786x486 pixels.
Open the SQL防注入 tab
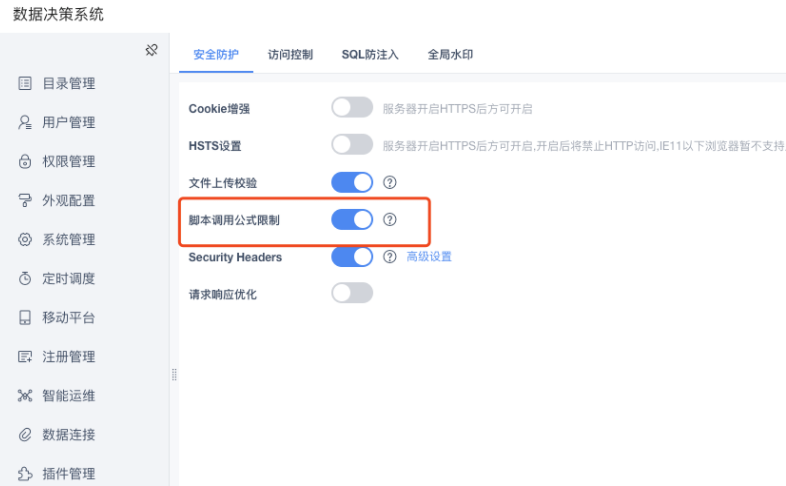coord(370,55)
